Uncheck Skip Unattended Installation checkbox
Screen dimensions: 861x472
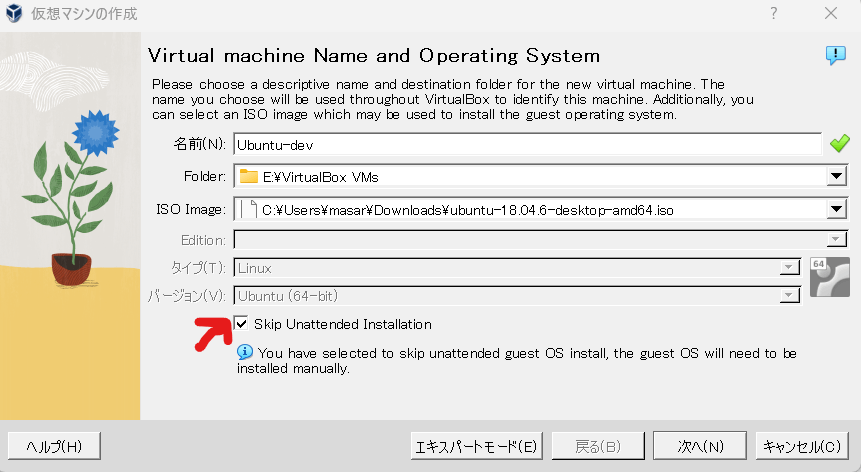click(x=241, y=323)
